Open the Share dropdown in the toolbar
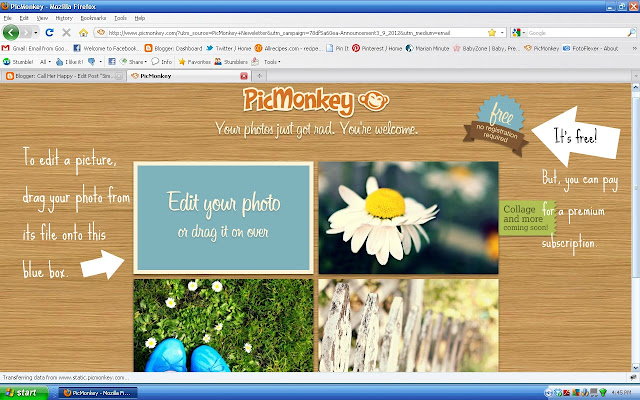Image resolution: width=640 pixels, height=400 pixels. (x=133, y=62)
